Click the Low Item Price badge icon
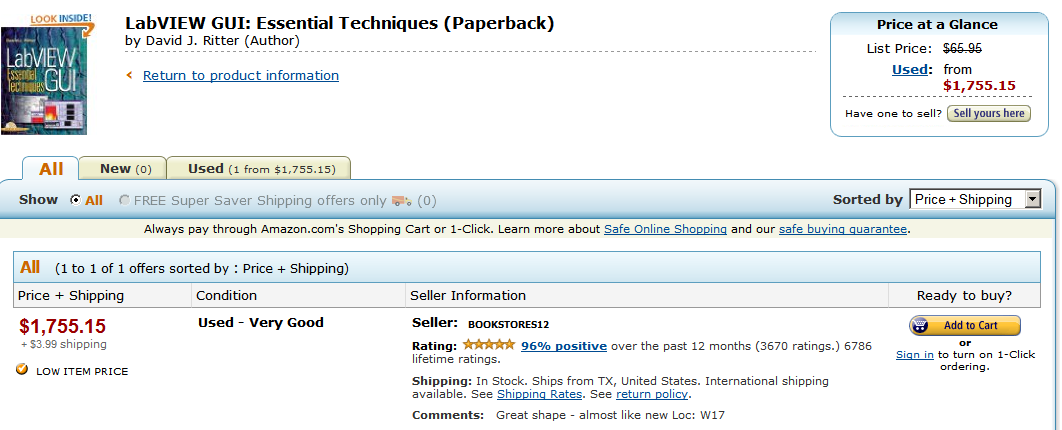This screenshot has width=1062, height=430. click(22, 370)
